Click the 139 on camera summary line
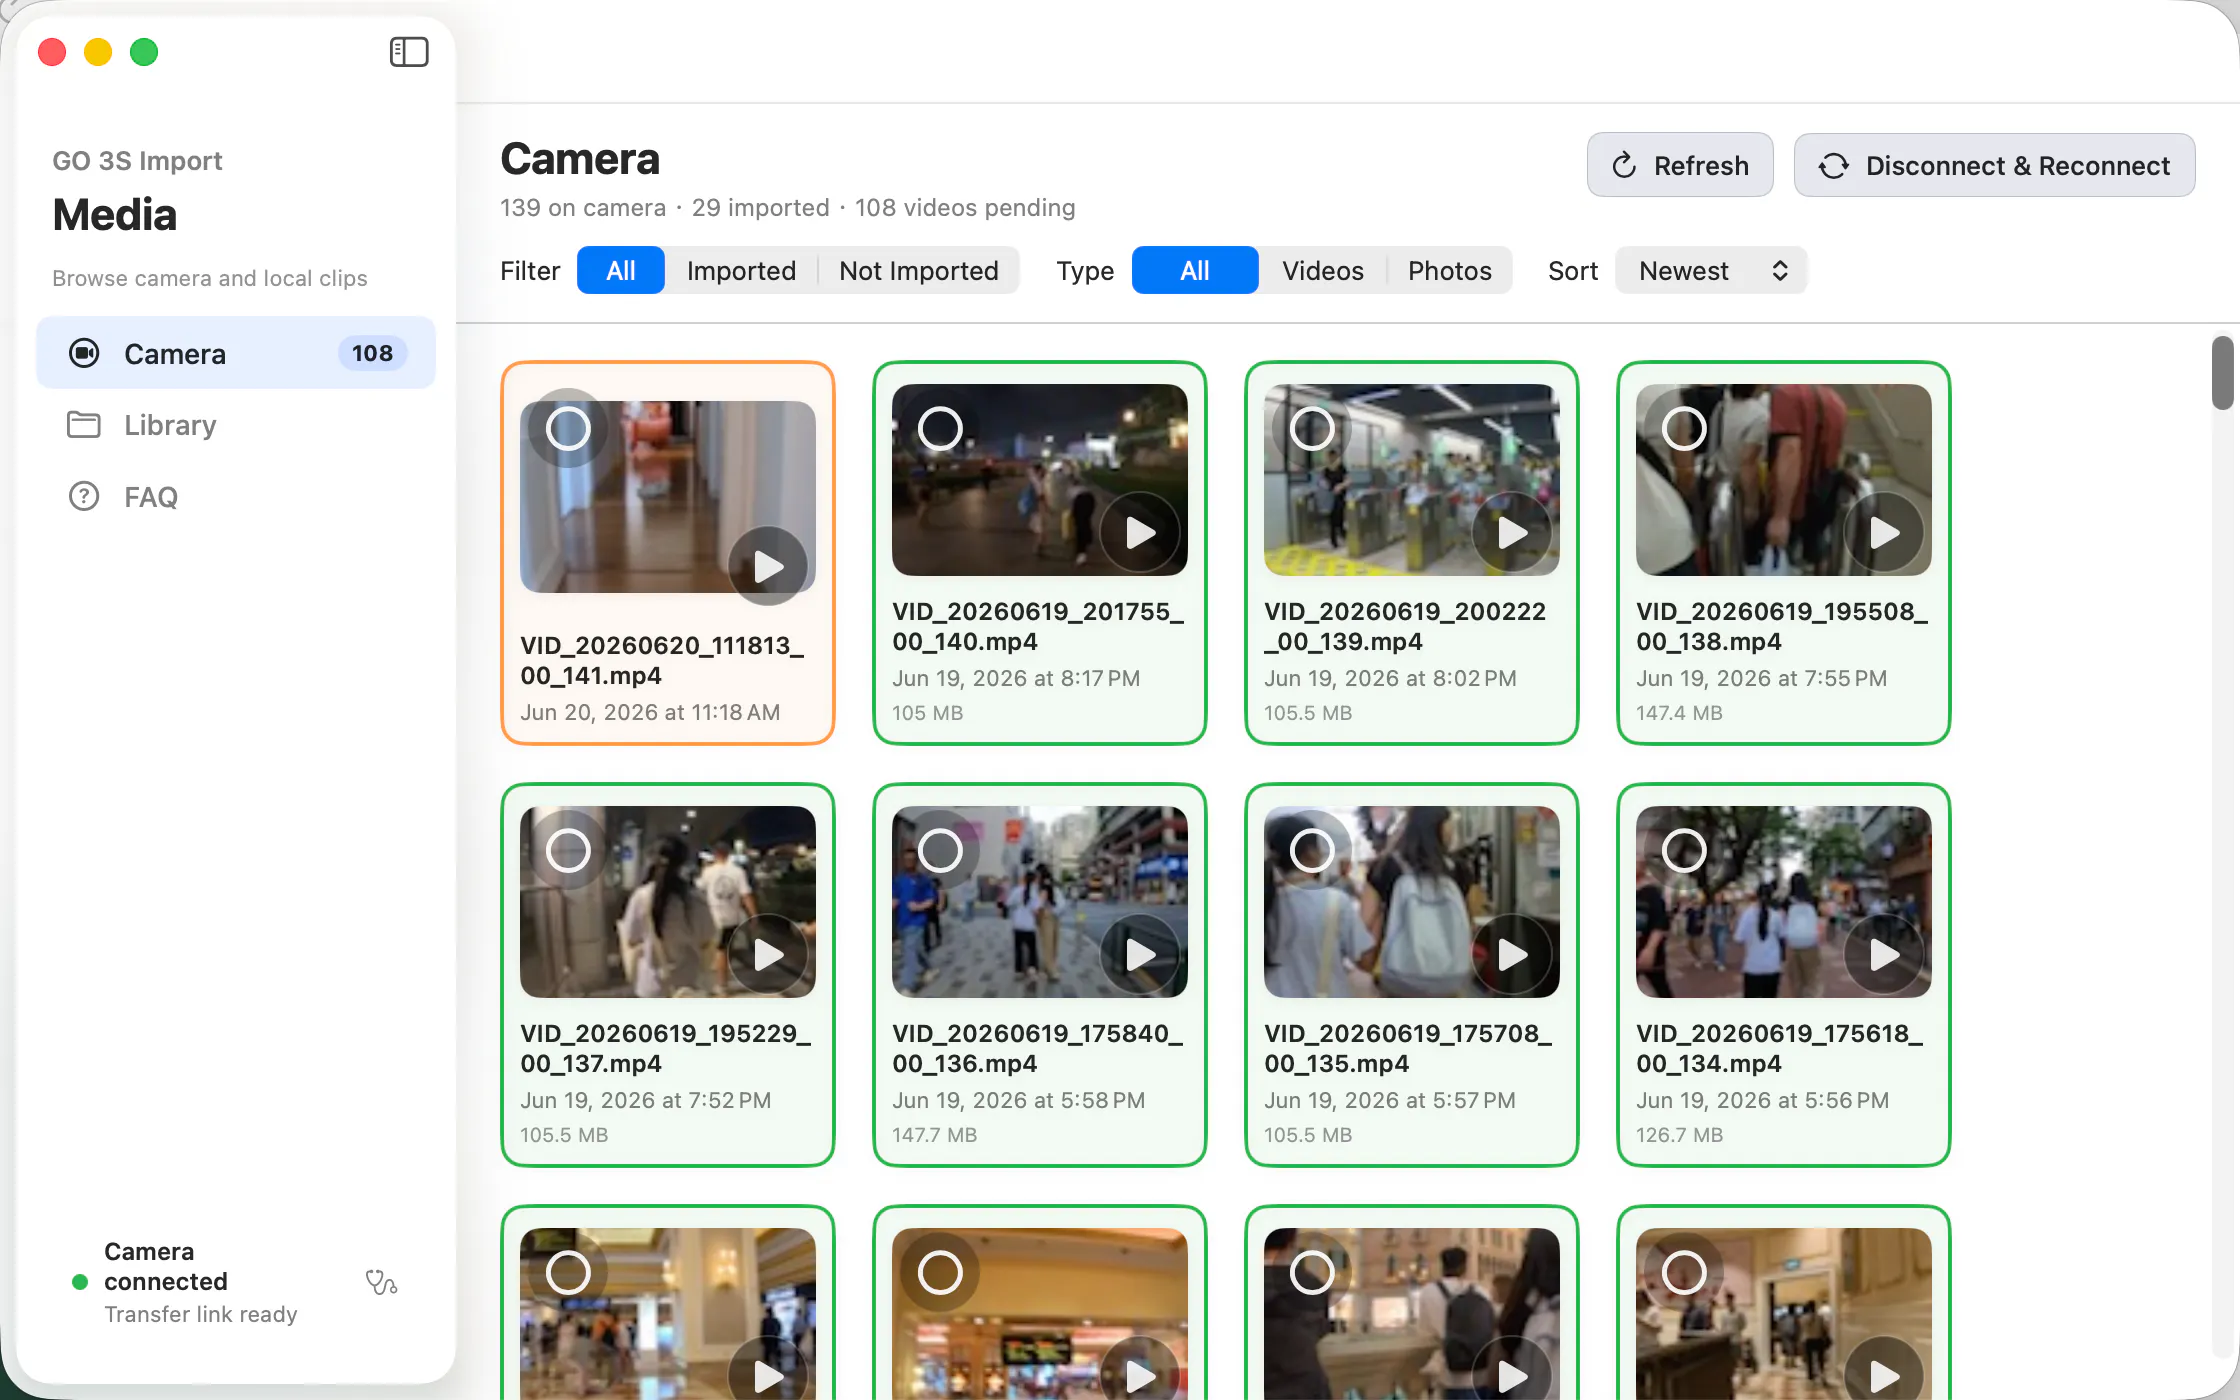The image size is (2240, 1400). pos(788,208)
